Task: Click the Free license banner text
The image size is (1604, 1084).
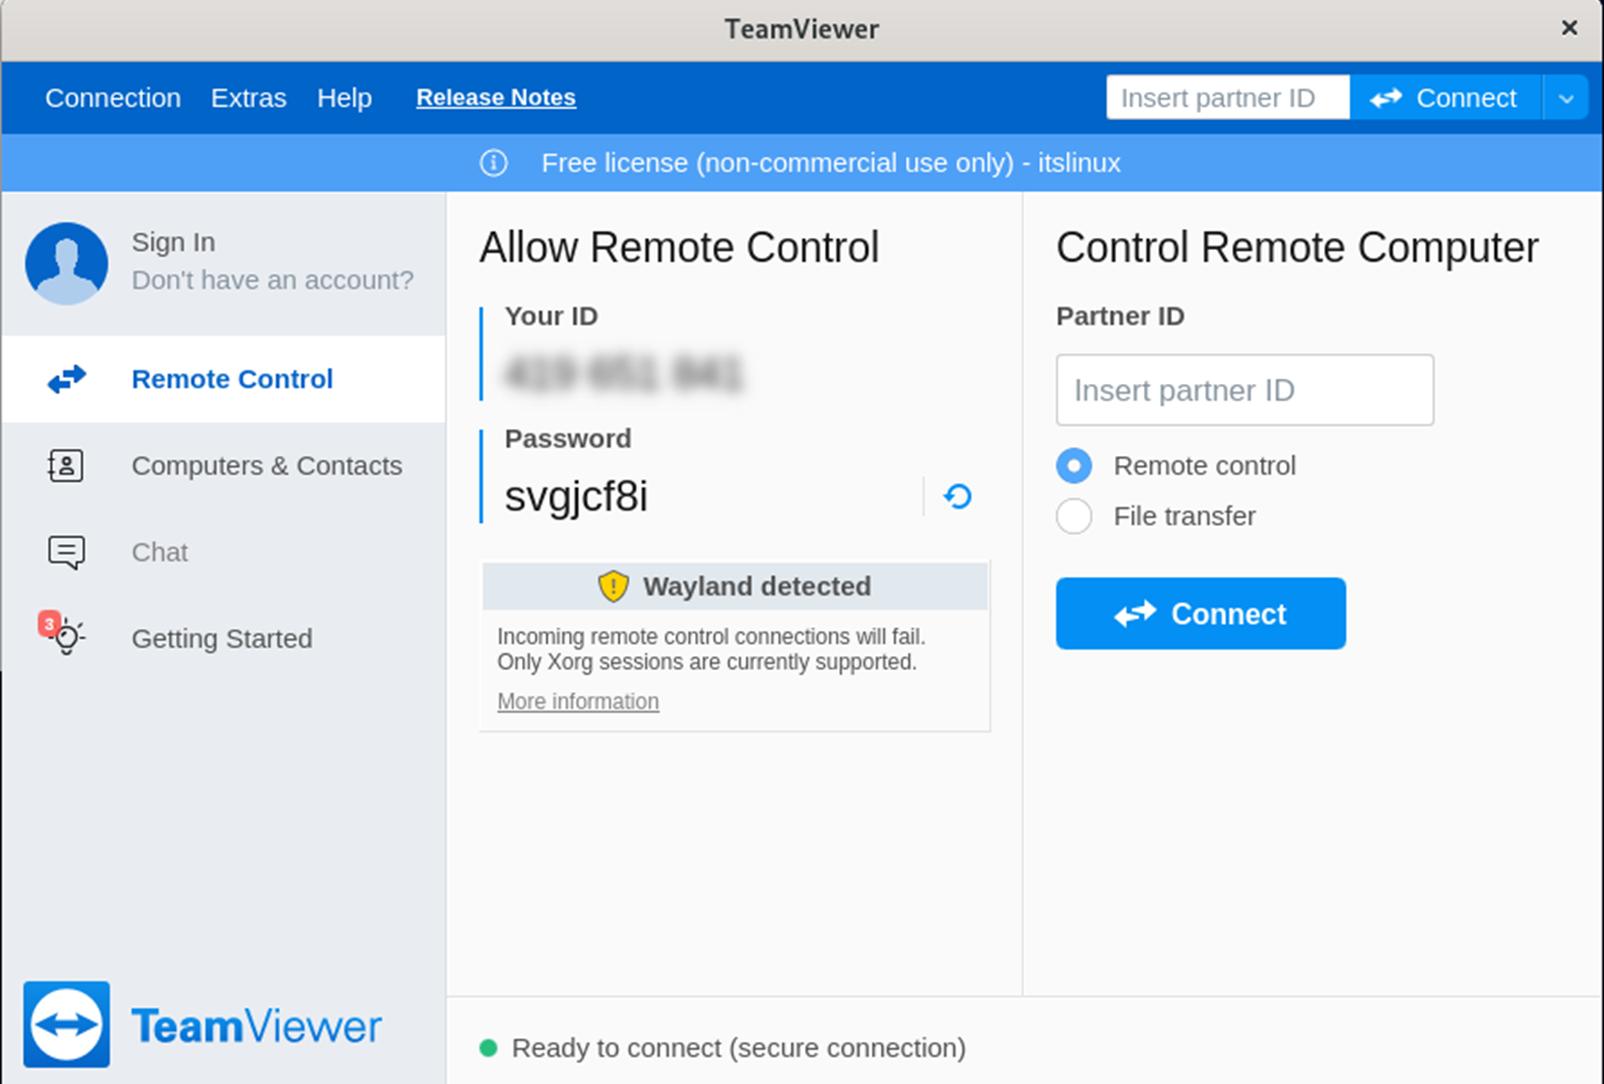Action: 831,163
